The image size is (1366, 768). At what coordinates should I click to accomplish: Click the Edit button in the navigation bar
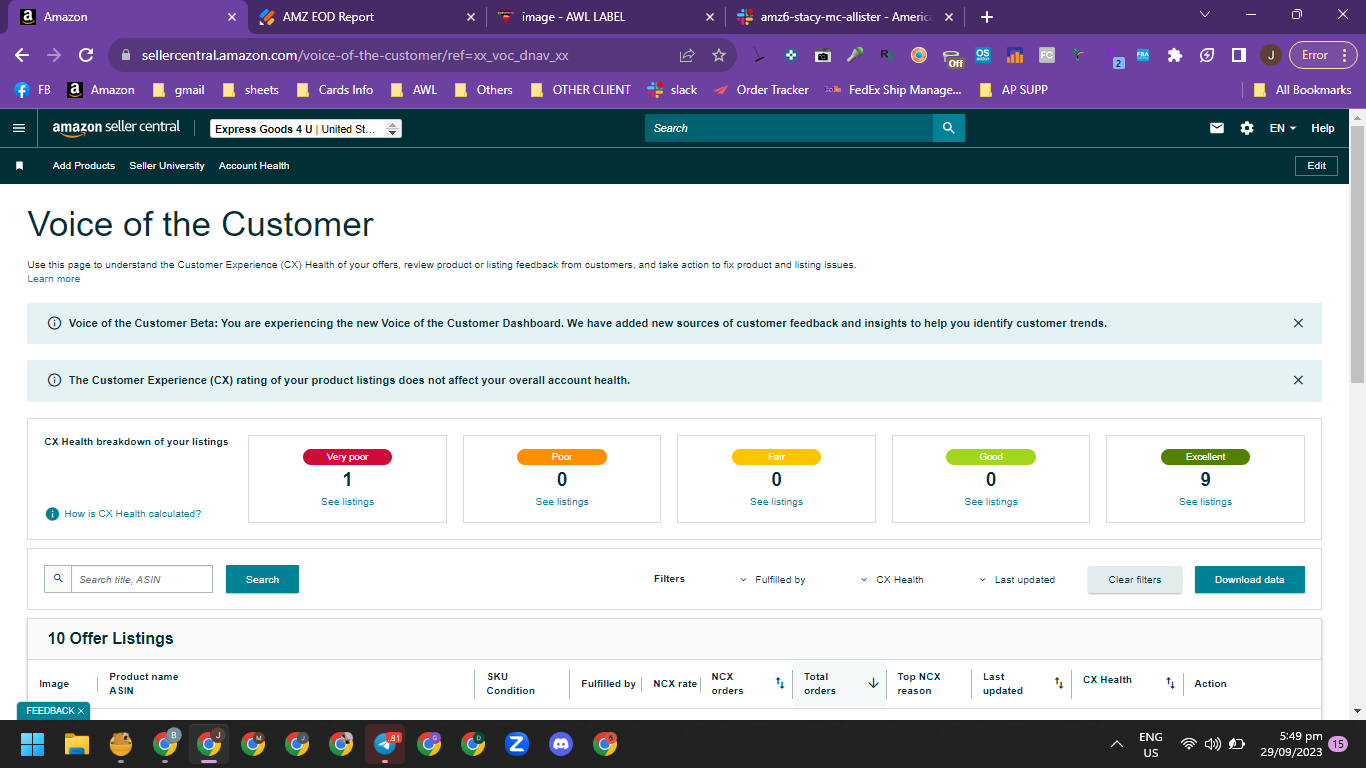[x=1316, y=166]
